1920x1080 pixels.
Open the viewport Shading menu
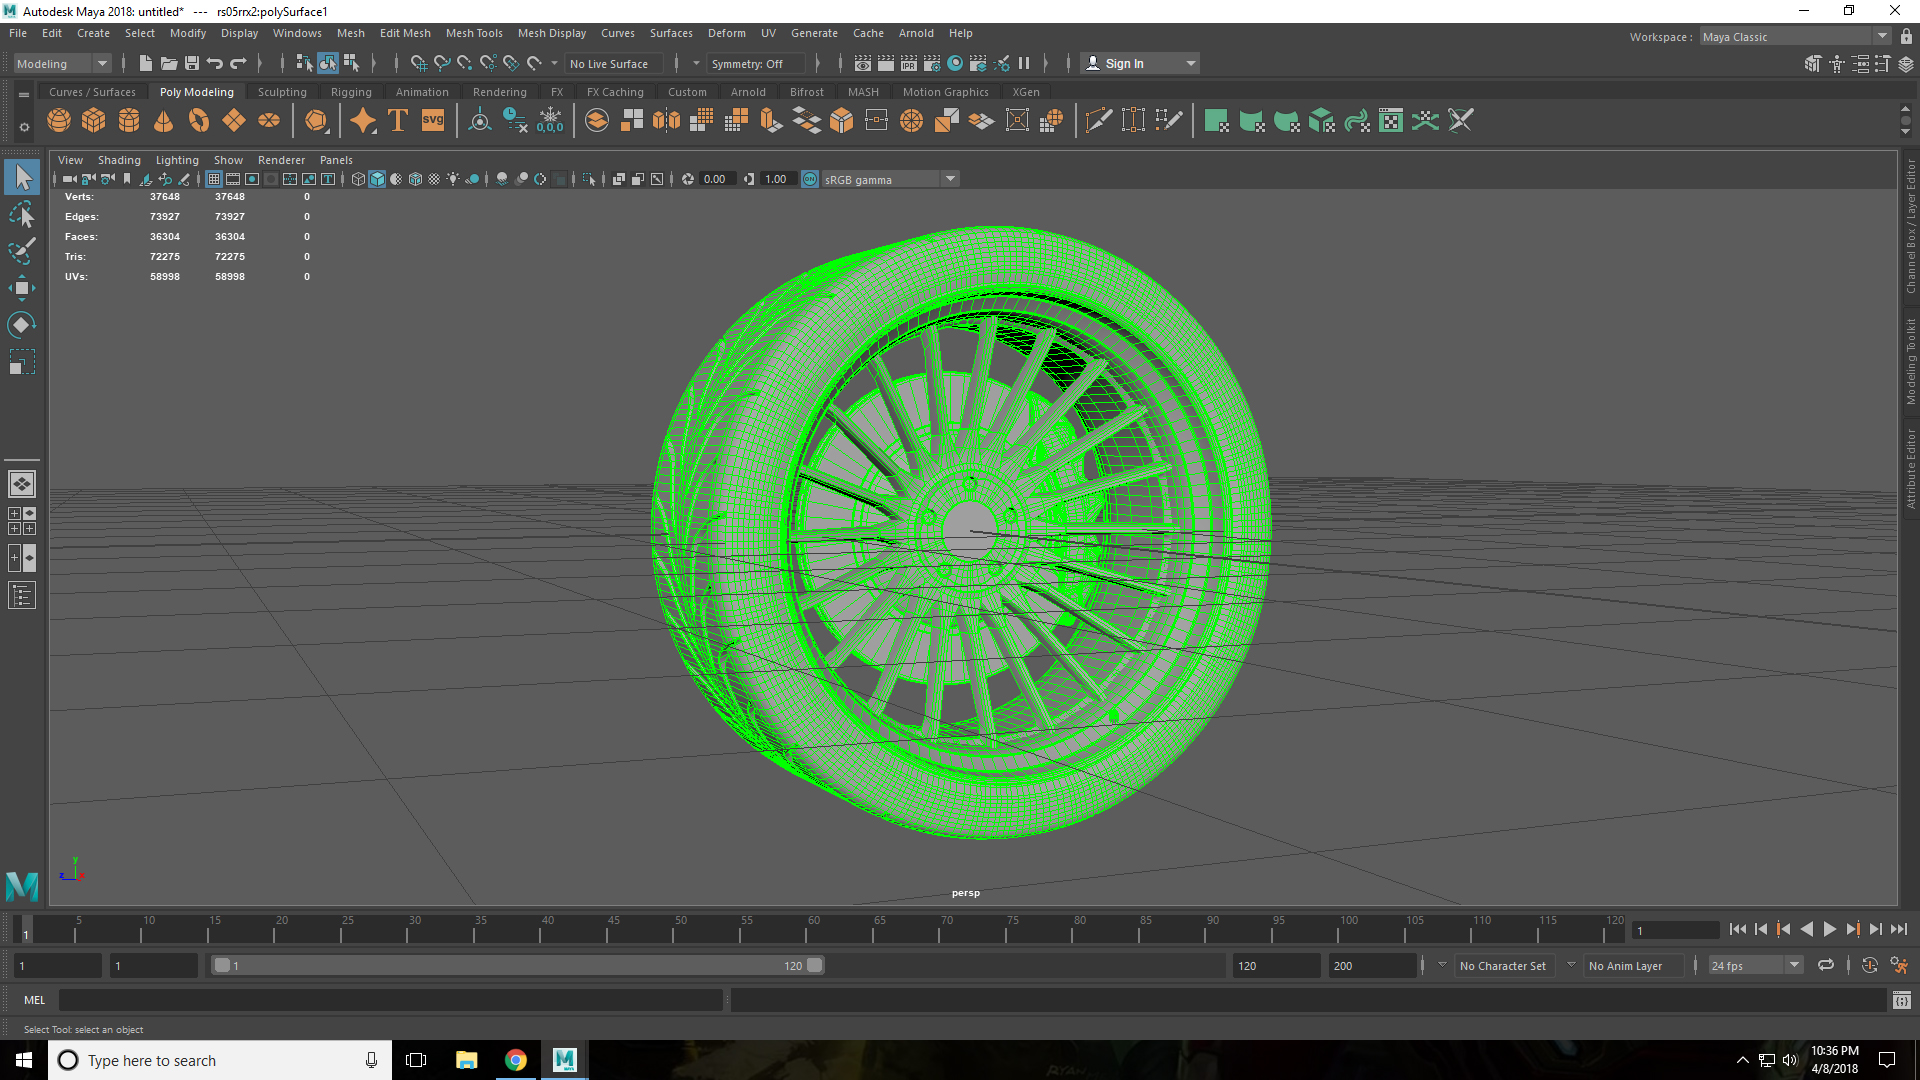[x=119, y=160]
